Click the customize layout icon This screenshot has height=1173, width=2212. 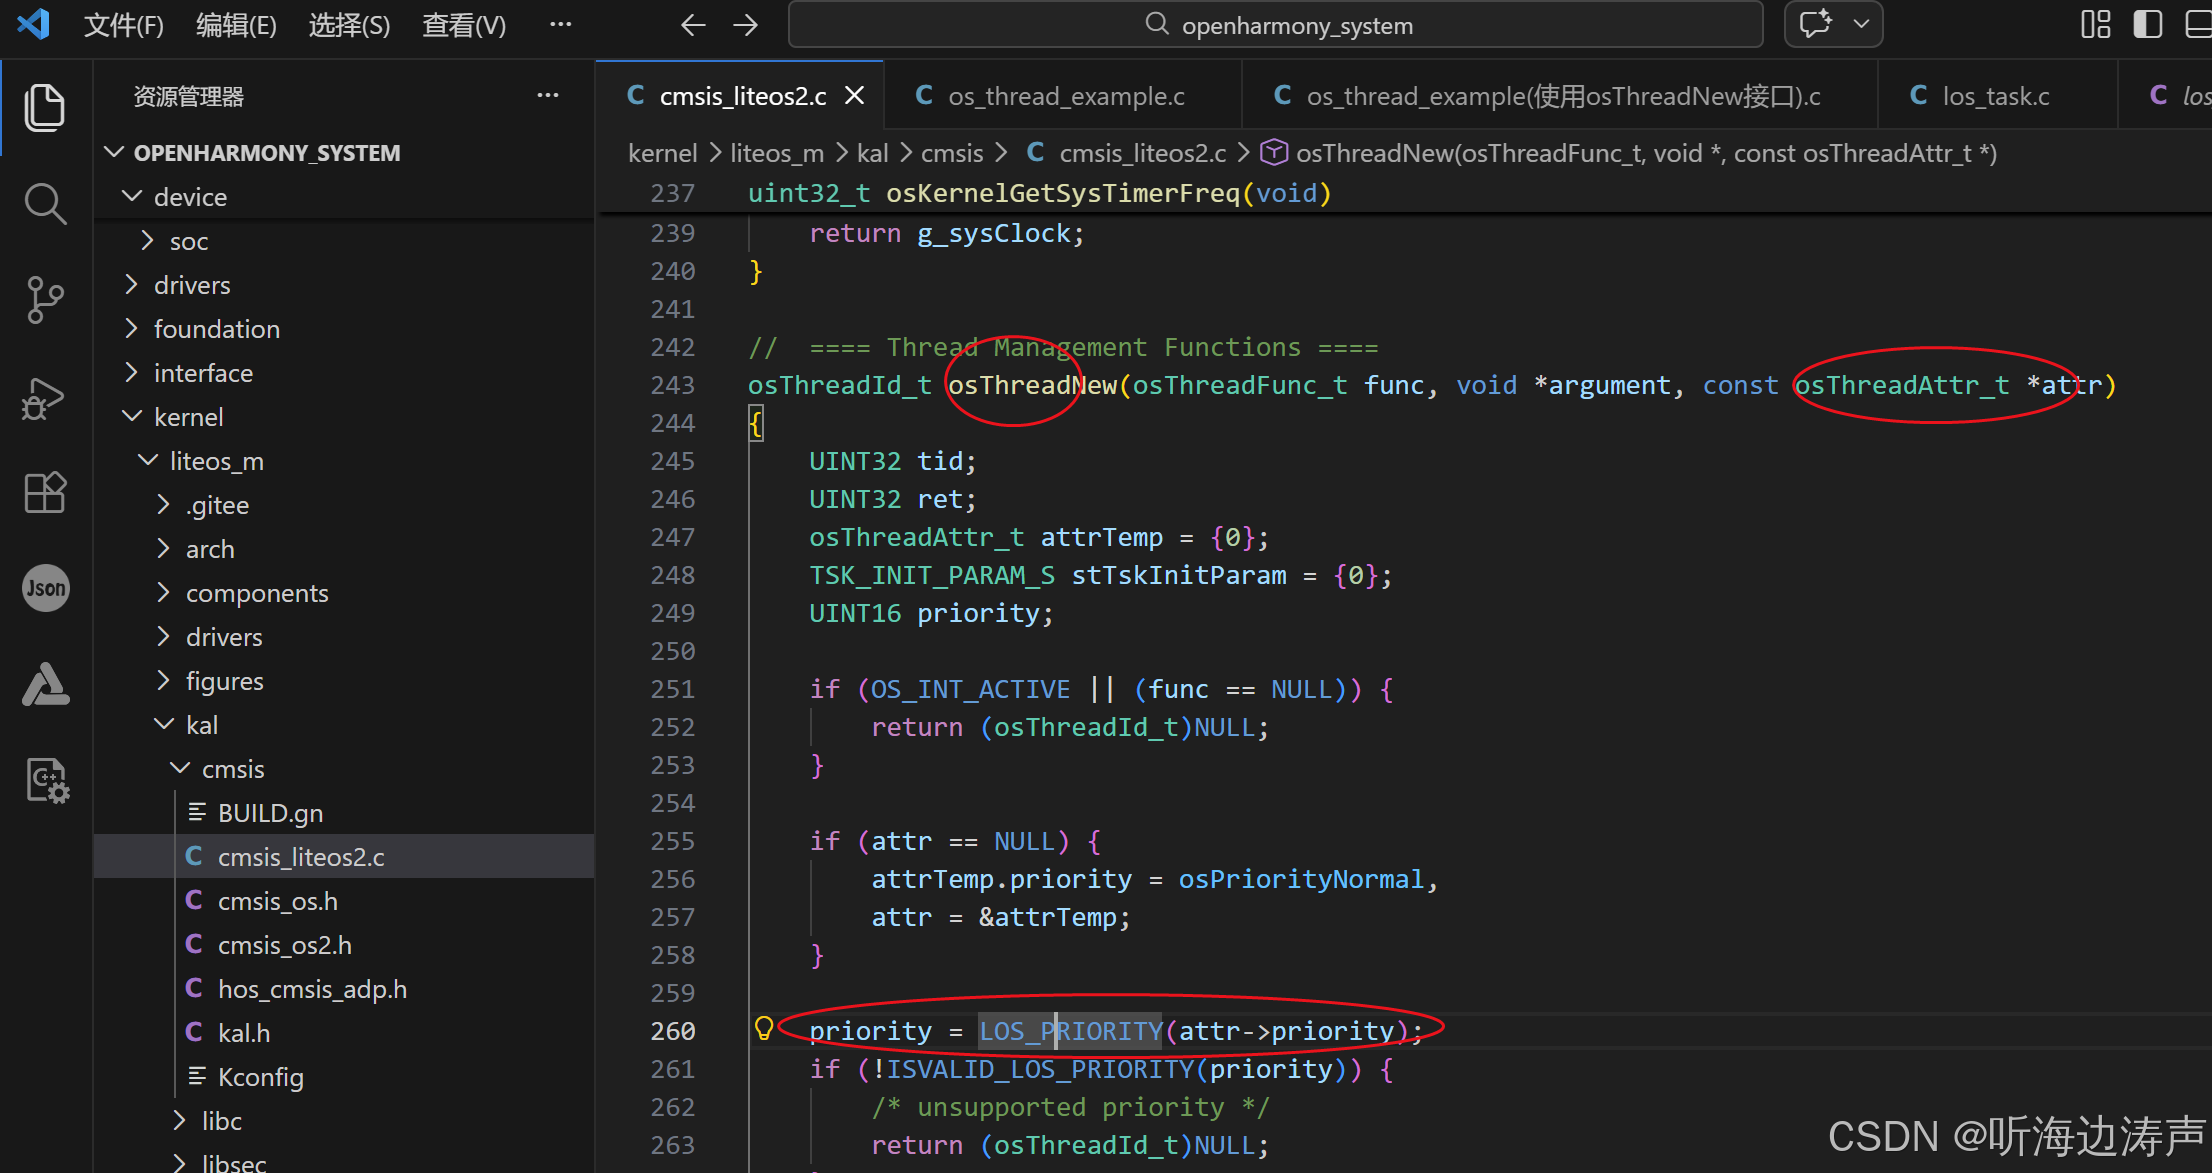[x=2095, y=24]
